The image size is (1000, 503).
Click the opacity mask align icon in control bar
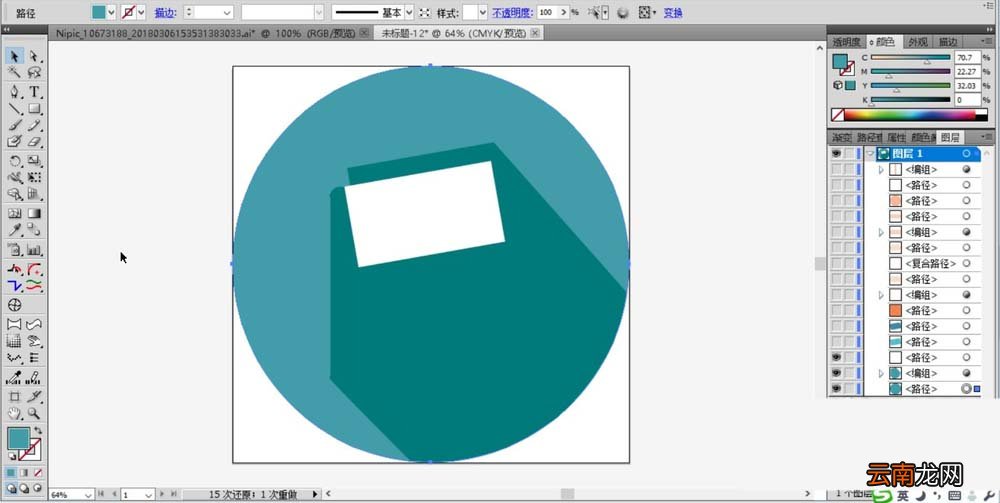pos(646,13)
